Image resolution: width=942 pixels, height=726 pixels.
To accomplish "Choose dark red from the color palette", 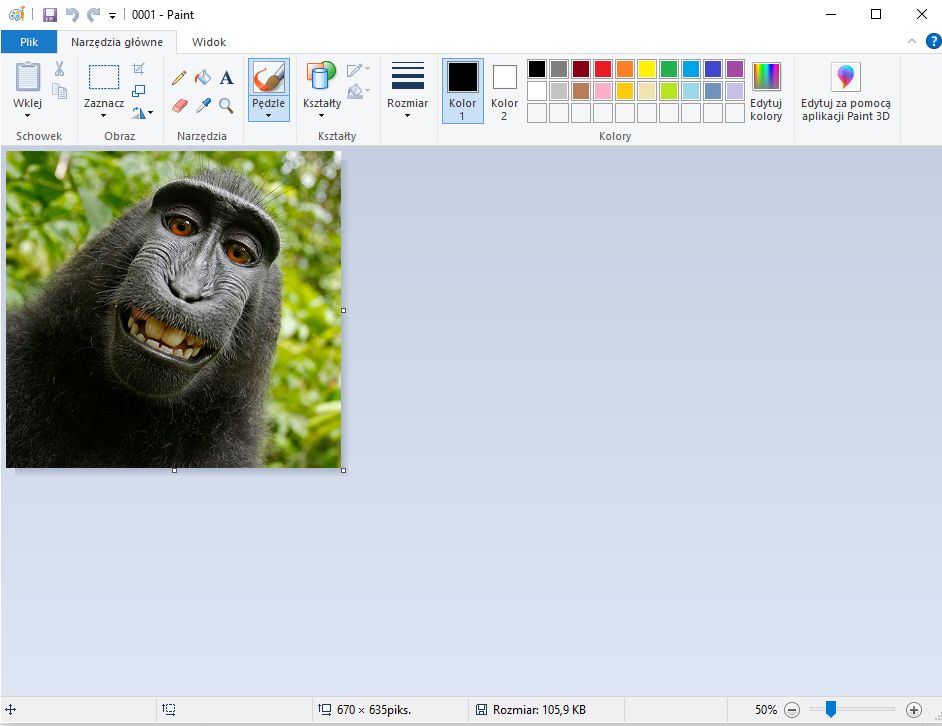I will pyautogui.click(x=581, y=69).
